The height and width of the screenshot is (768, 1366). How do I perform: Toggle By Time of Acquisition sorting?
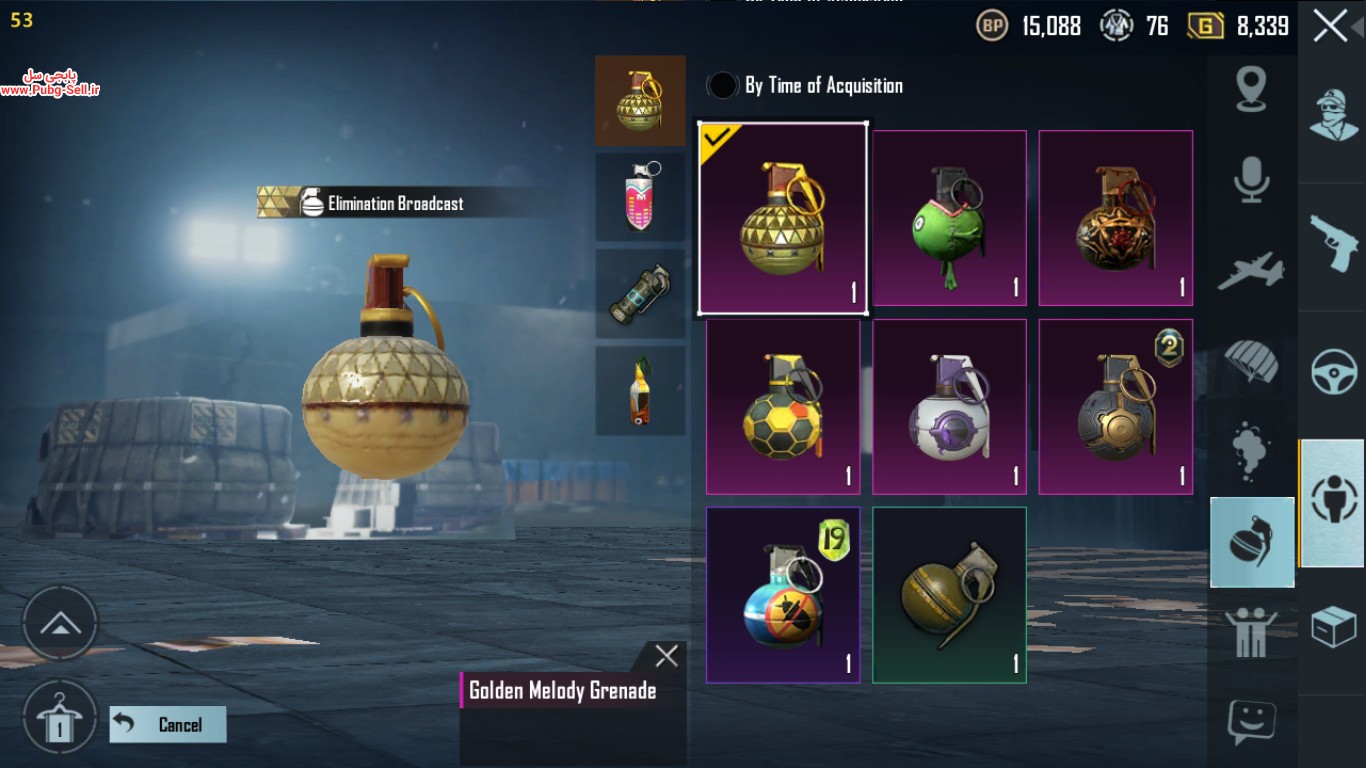[x=805, y=86]
